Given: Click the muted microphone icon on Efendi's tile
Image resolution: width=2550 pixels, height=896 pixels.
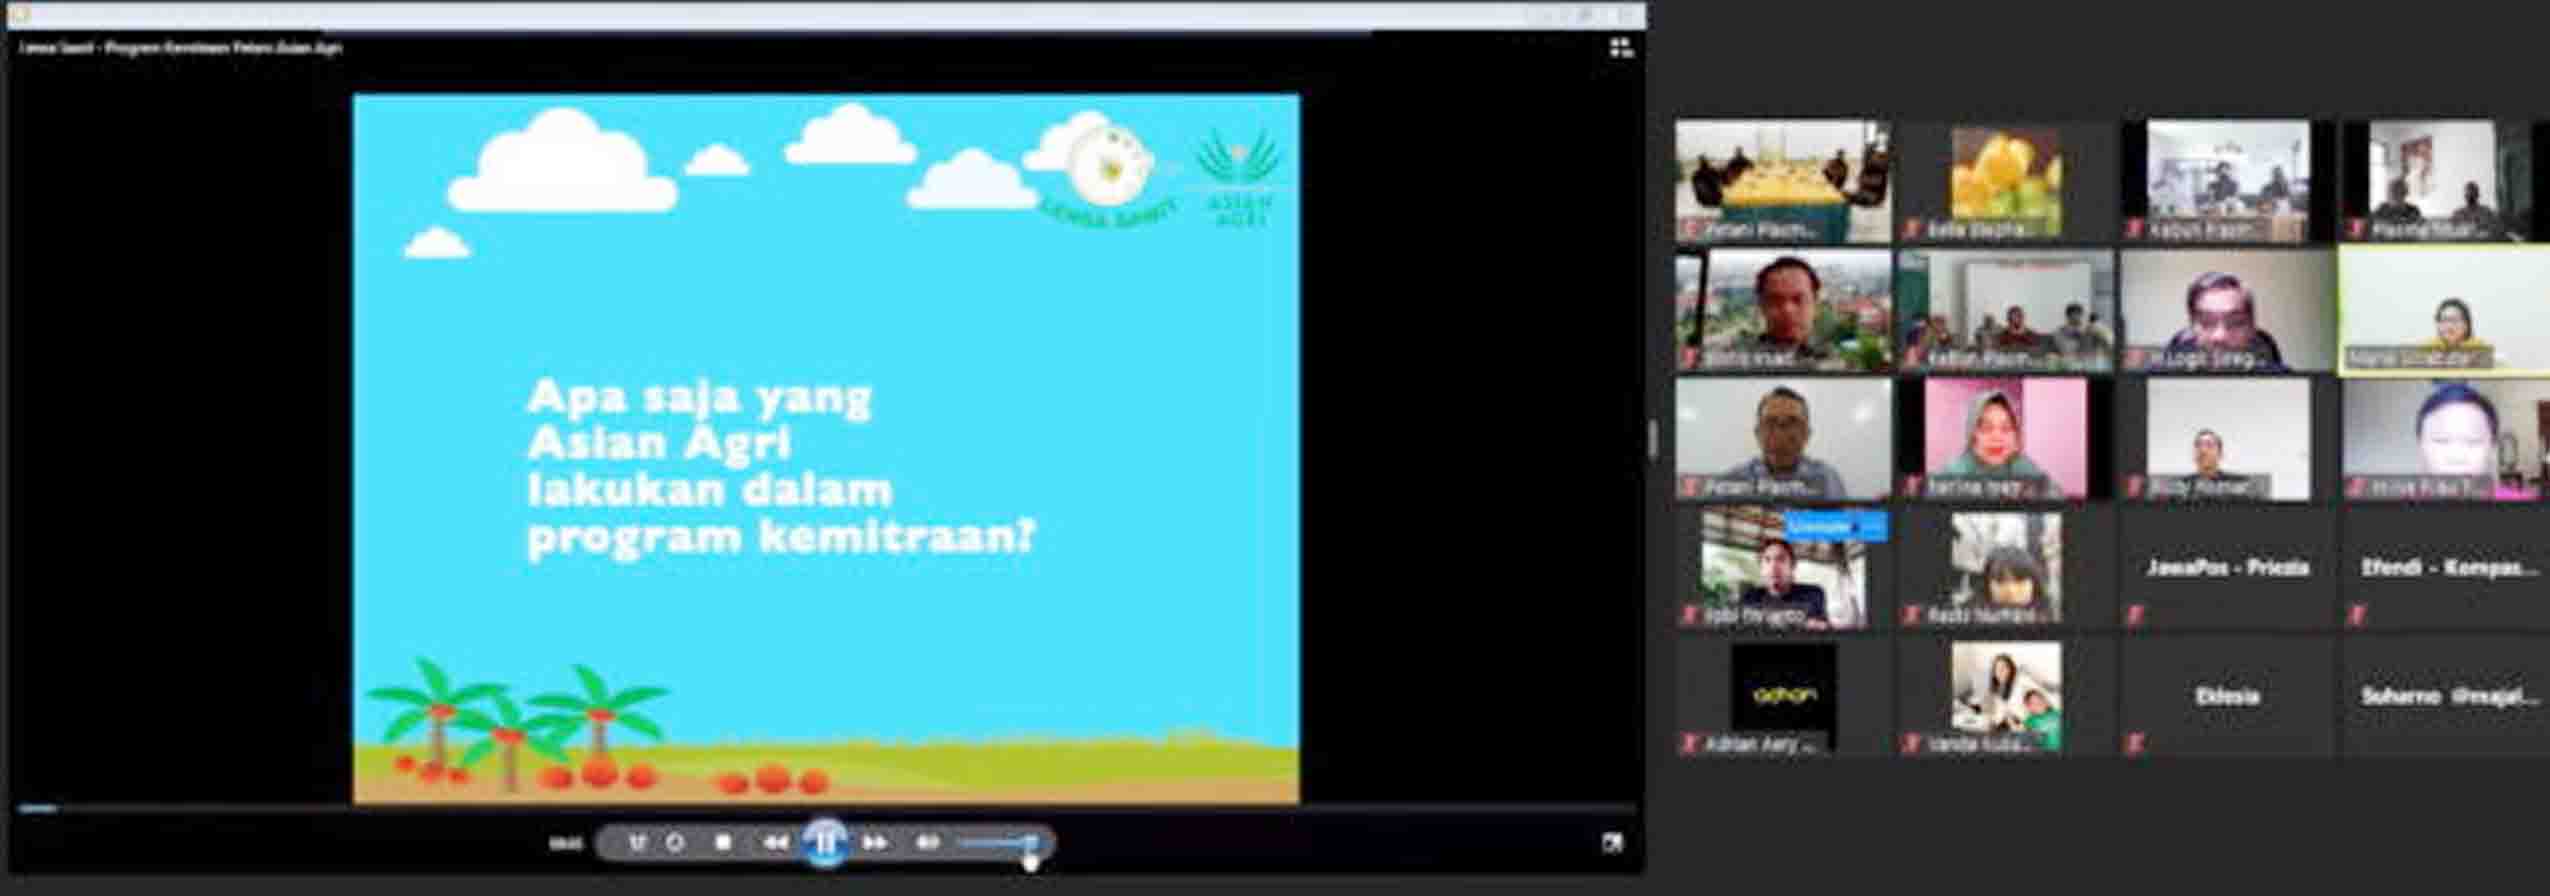Looking at the screenshot, I should [x=2357, y=615].
